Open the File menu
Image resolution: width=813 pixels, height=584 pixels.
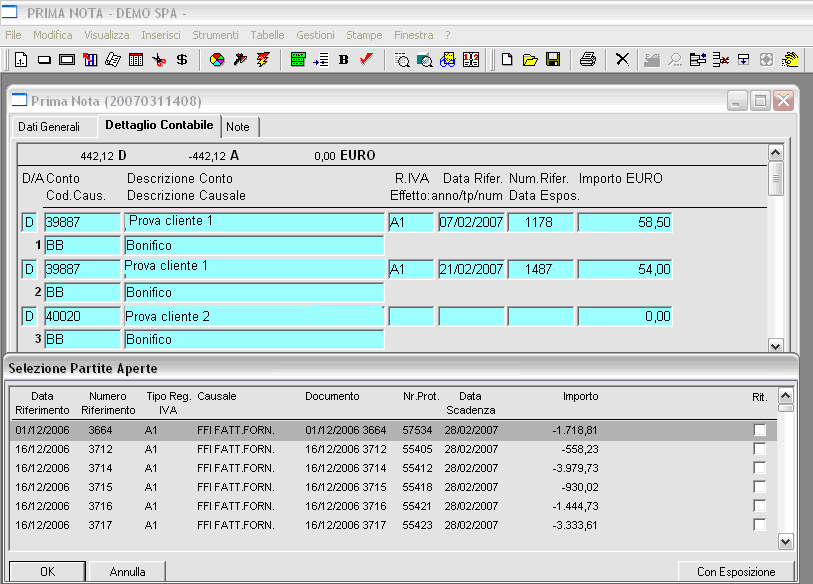pyautogui.click(x=13, y=35)
